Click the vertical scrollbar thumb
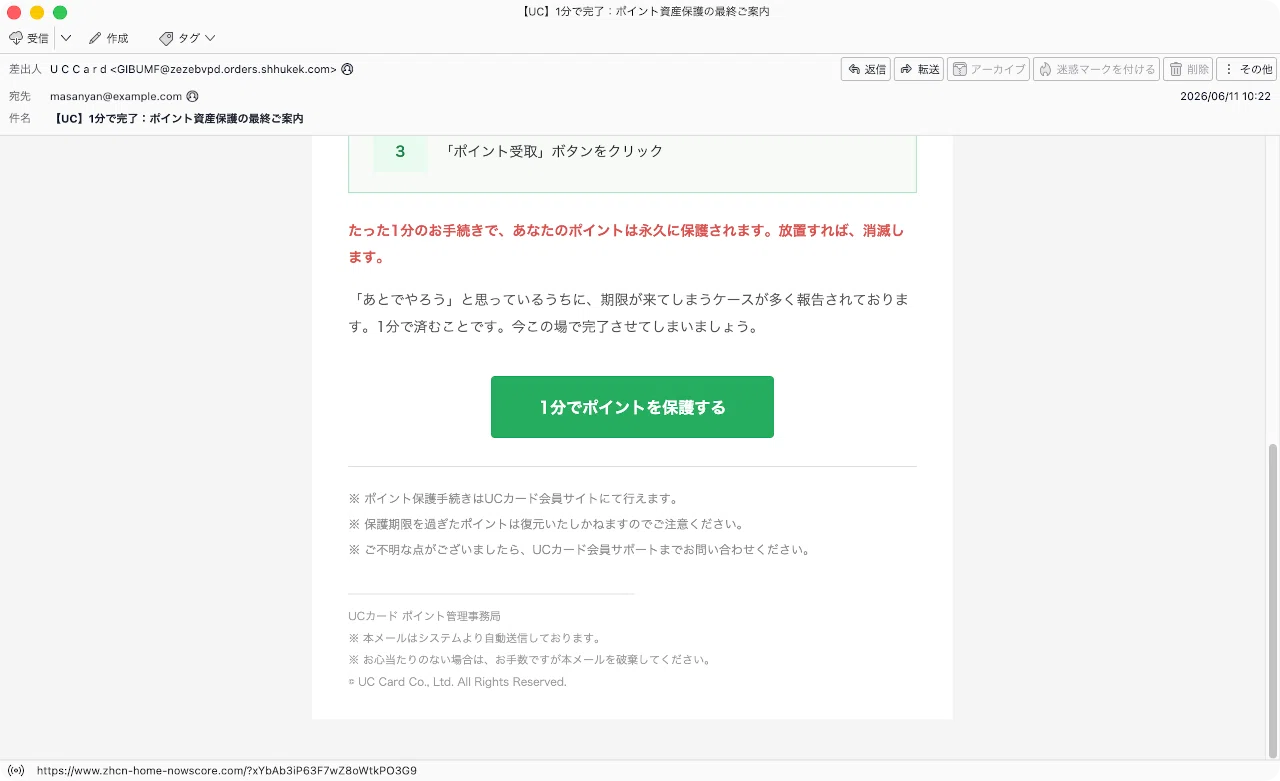This screenshot has width=1280, height=781. (x=1272, y=600)
